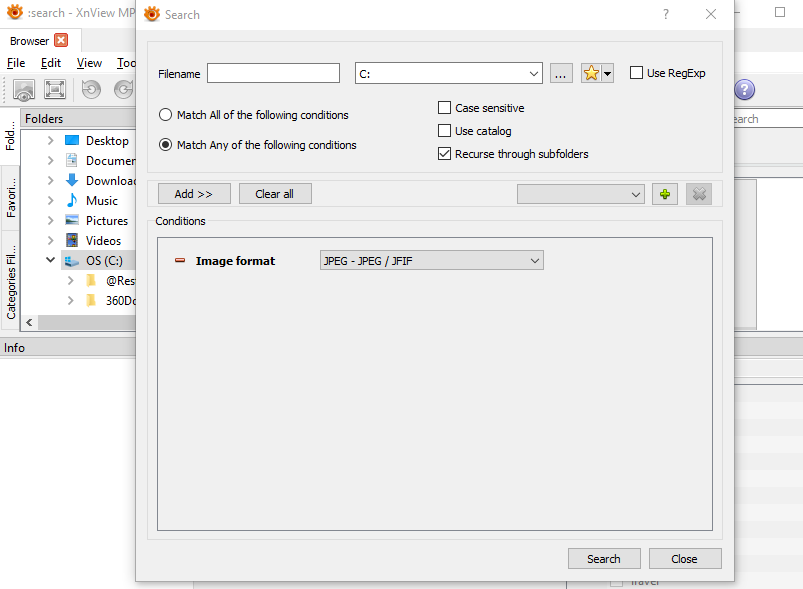Click the view image toolbar icon in XnView

tap(24, 90)
